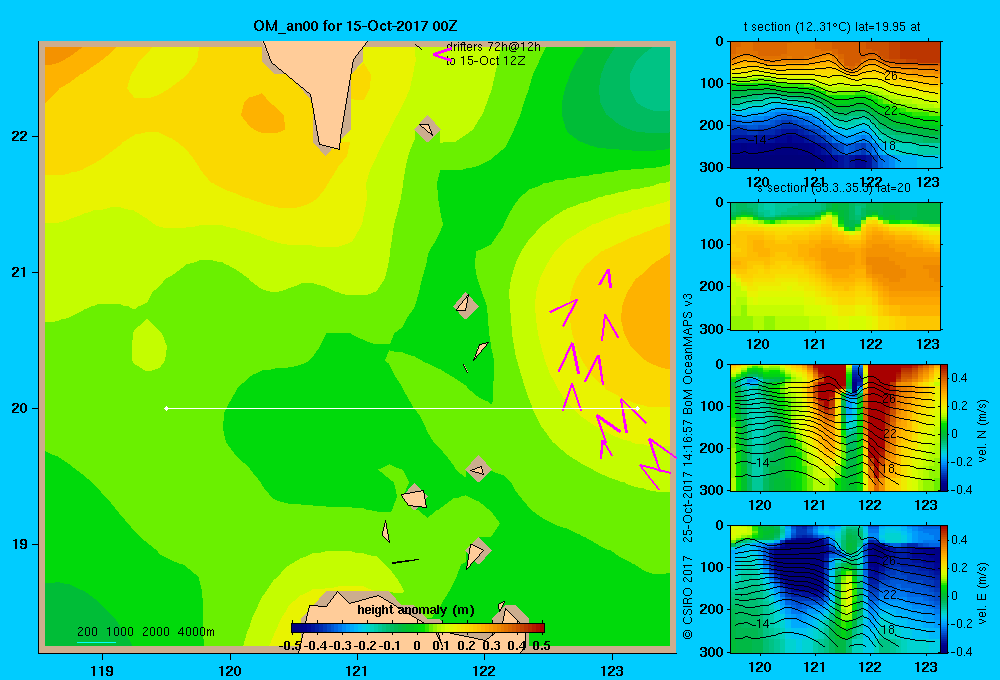Click the main map longitude label 122
The image size is (1000, 680).
[485, 671]
